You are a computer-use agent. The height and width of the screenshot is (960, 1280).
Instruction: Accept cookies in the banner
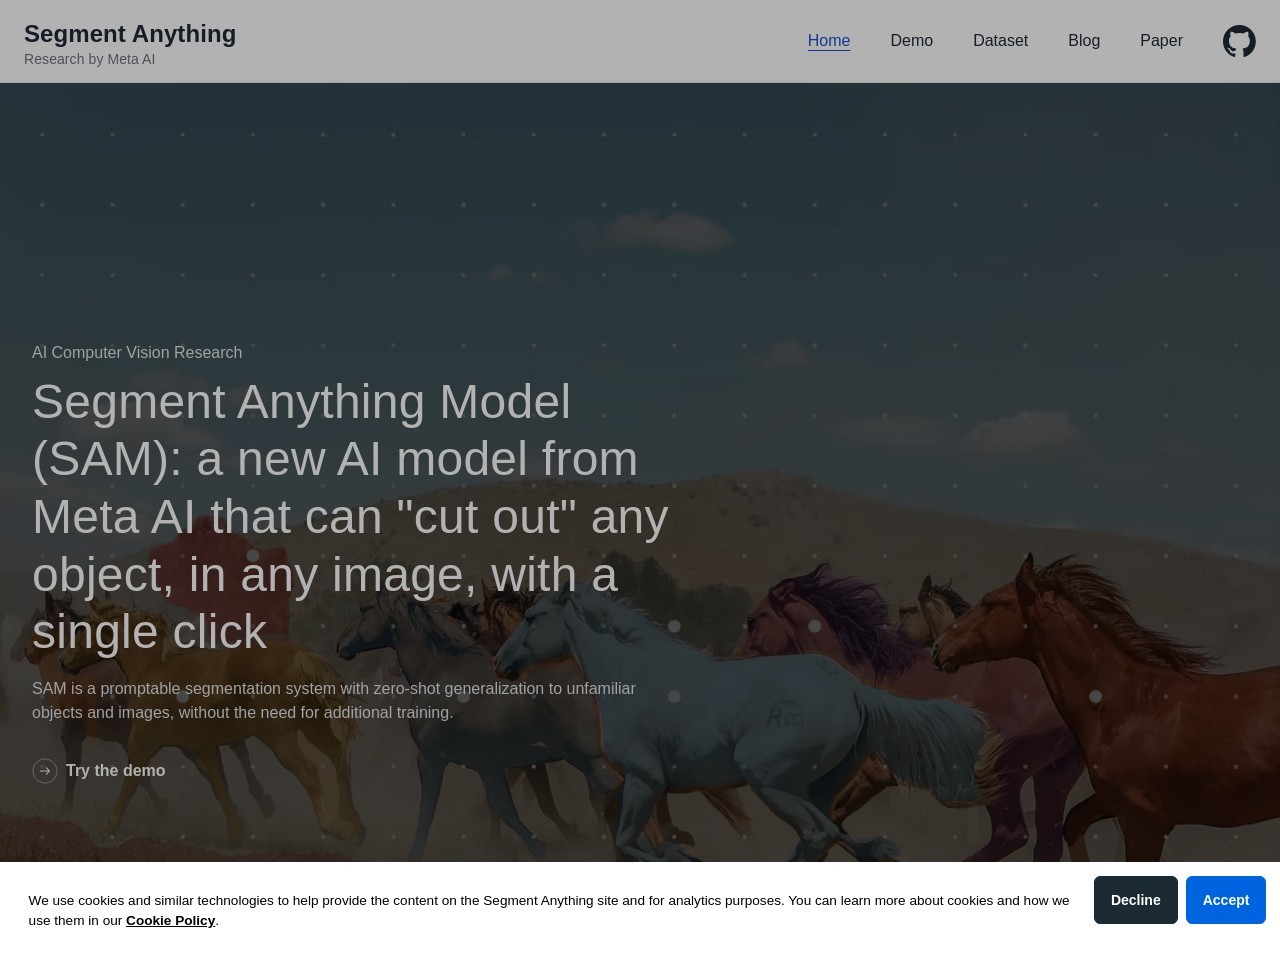click(x=1225, y=900)
